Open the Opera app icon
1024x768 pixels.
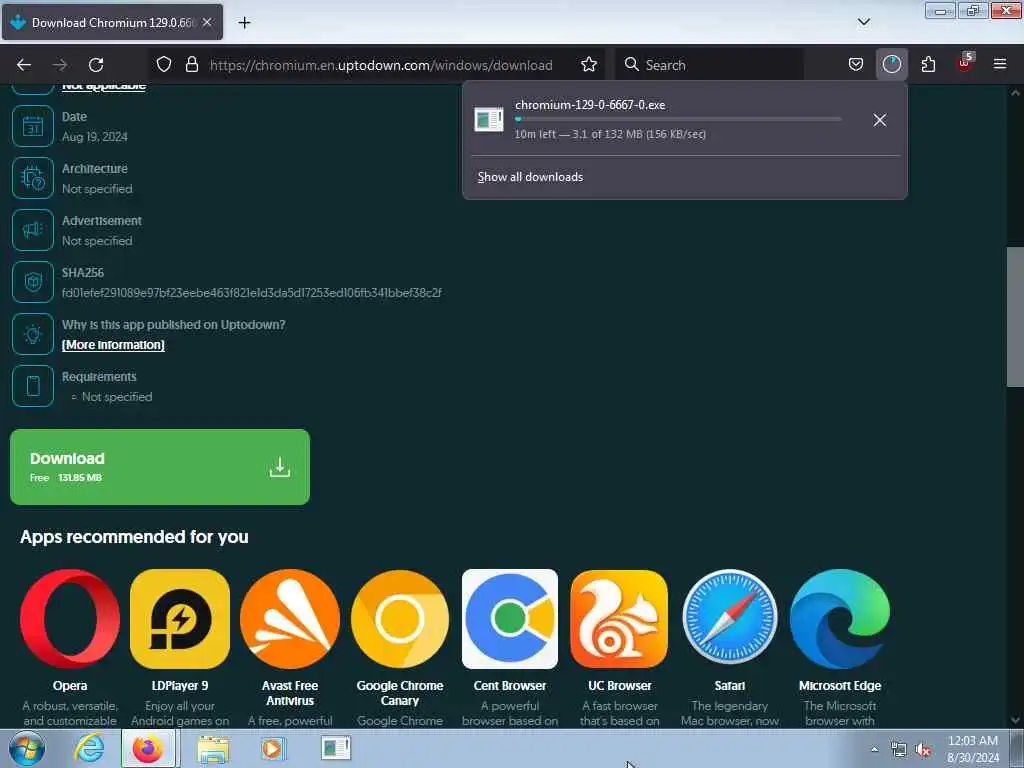(x=70, y=618)
